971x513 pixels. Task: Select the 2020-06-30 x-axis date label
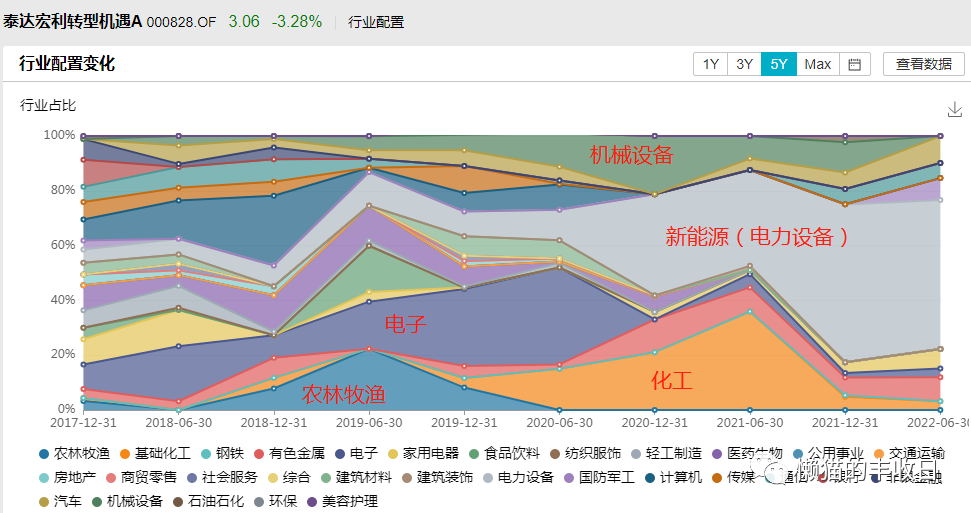(x=560, y=423)
